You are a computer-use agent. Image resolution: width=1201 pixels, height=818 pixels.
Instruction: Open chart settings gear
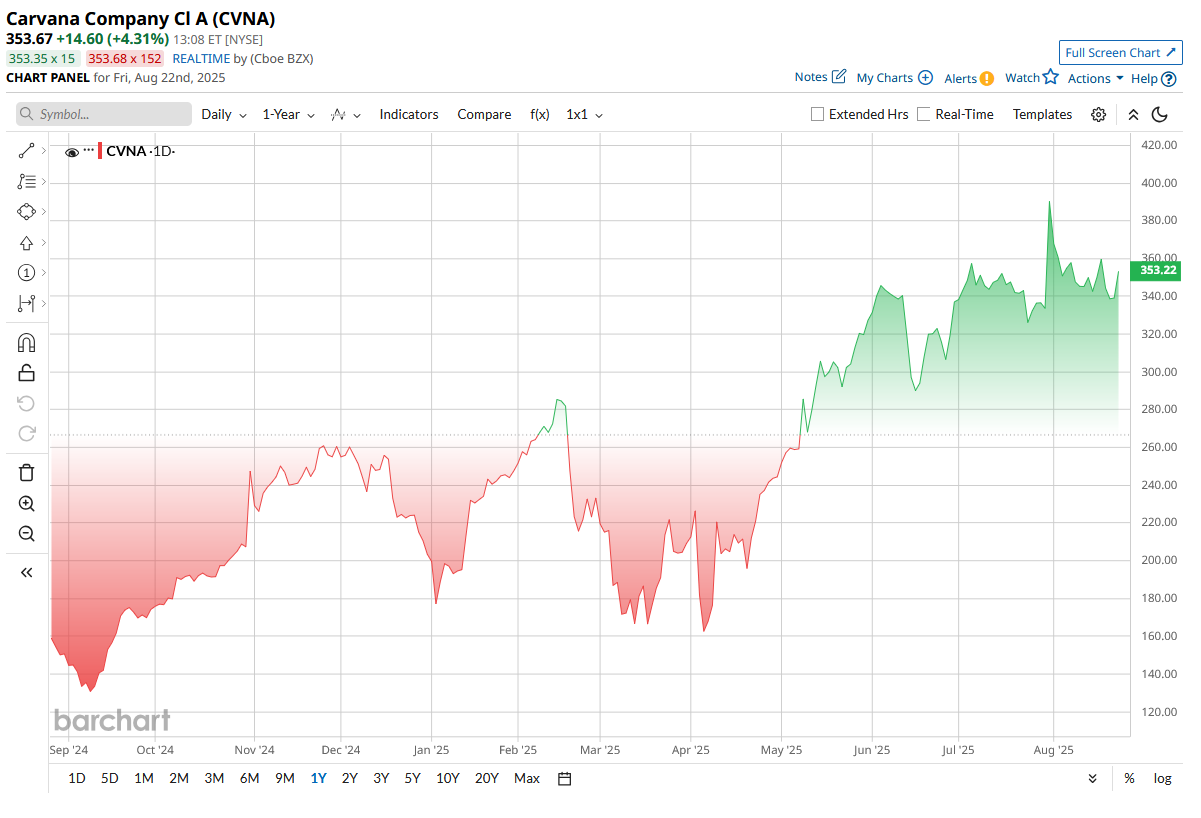[x=1099, y=115]
